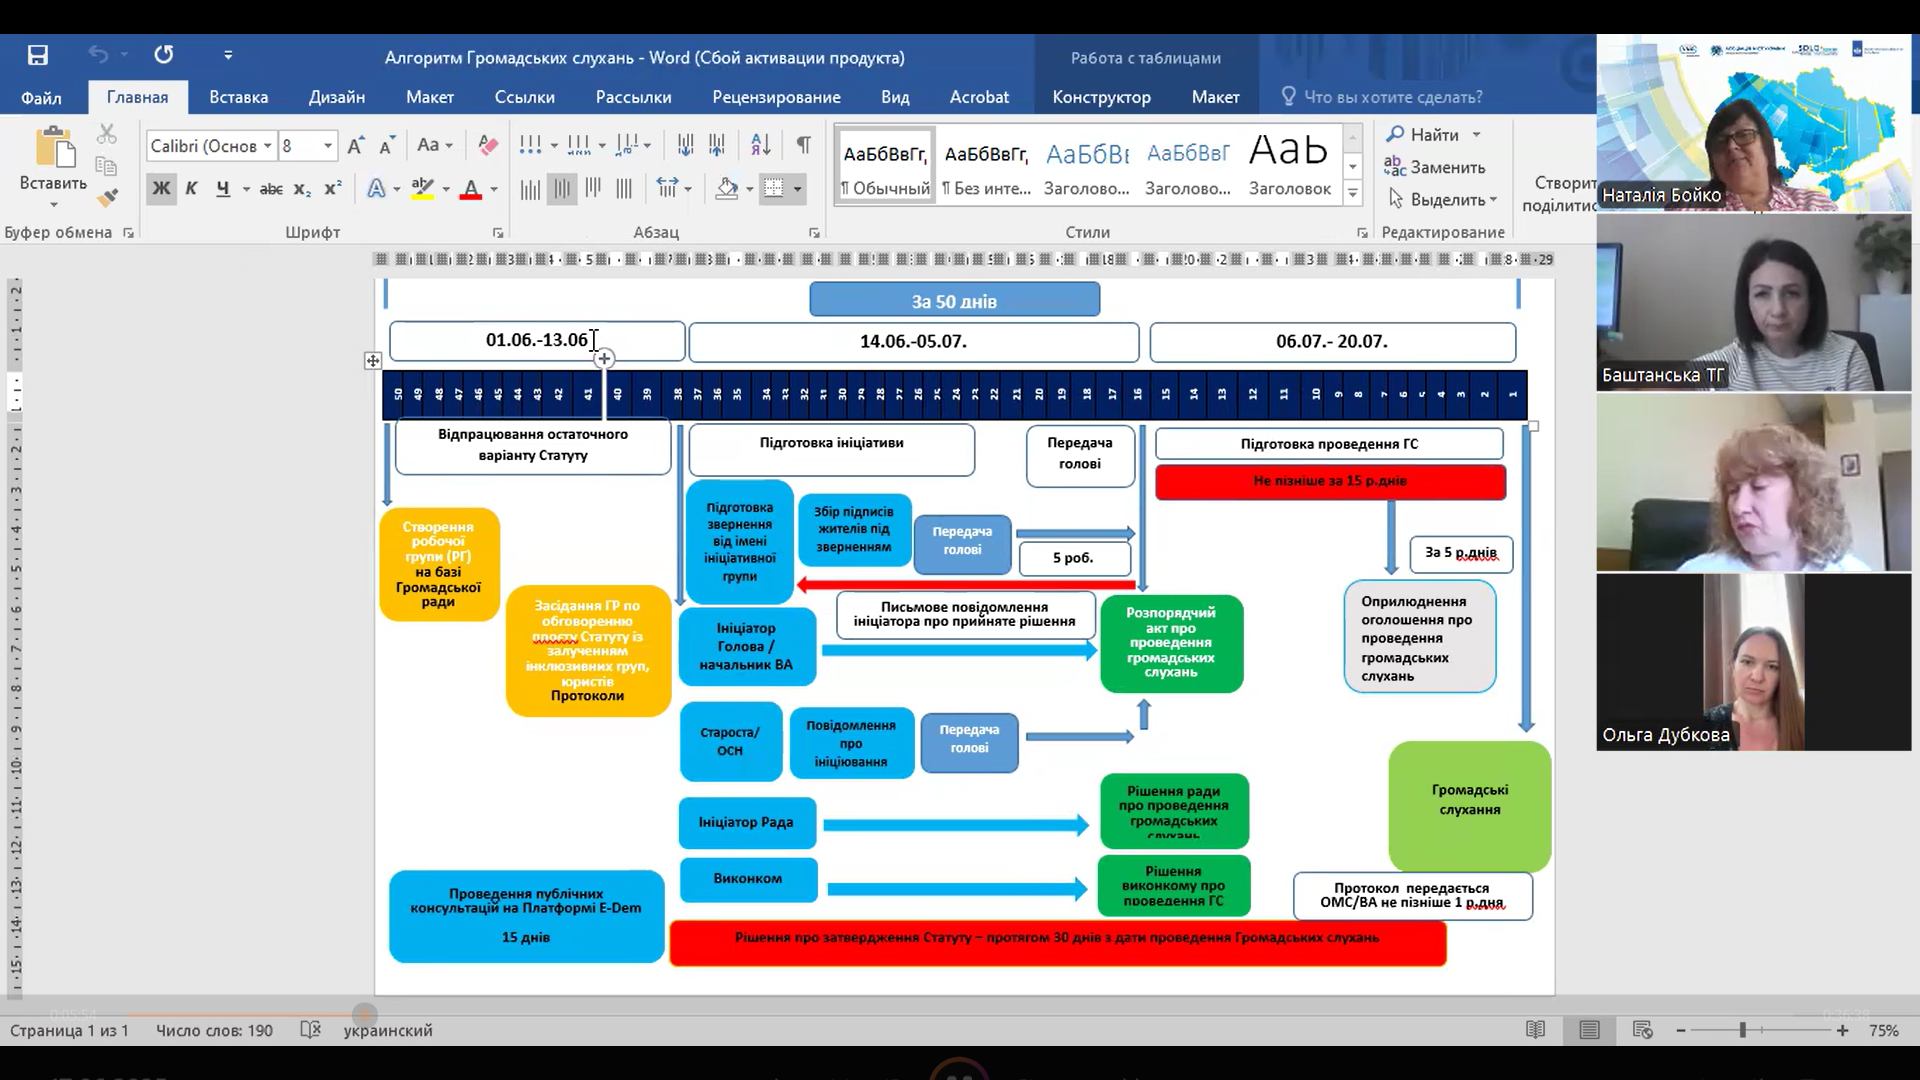Viewport: 1920px width, 1080px height.
Task: Show paragraph marks with pilcrow icon
Action: point(803,146)
